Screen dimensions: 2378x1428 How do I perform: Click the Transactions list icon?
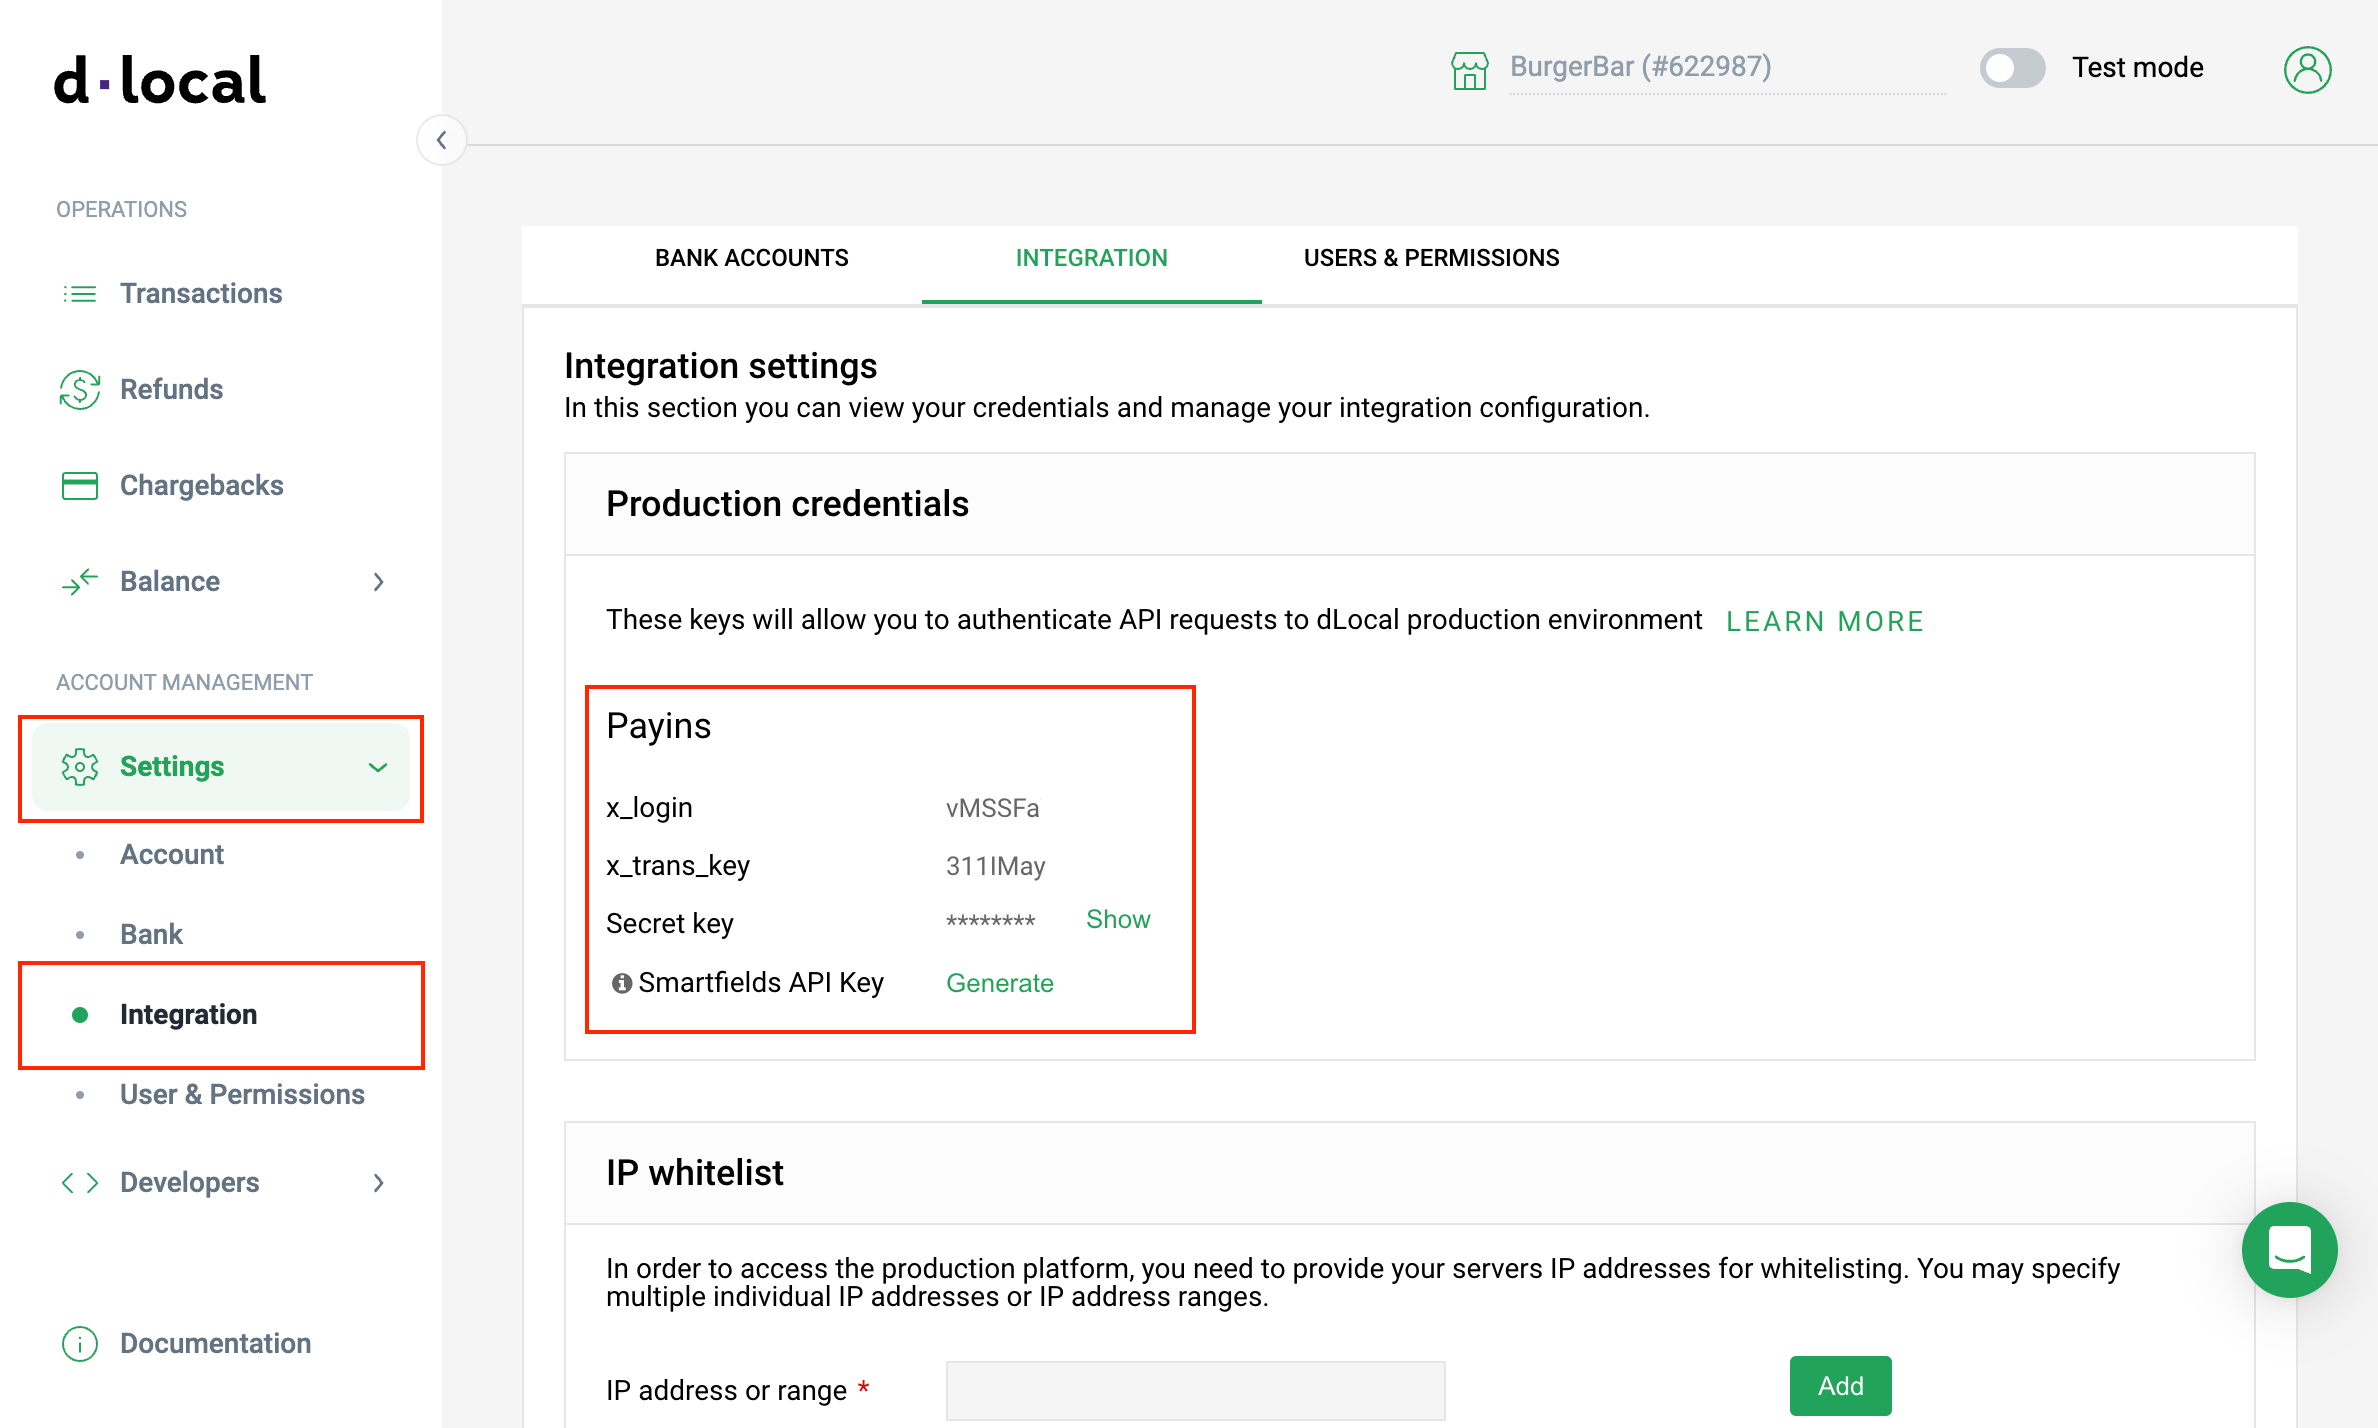click(x=80, y=293)
